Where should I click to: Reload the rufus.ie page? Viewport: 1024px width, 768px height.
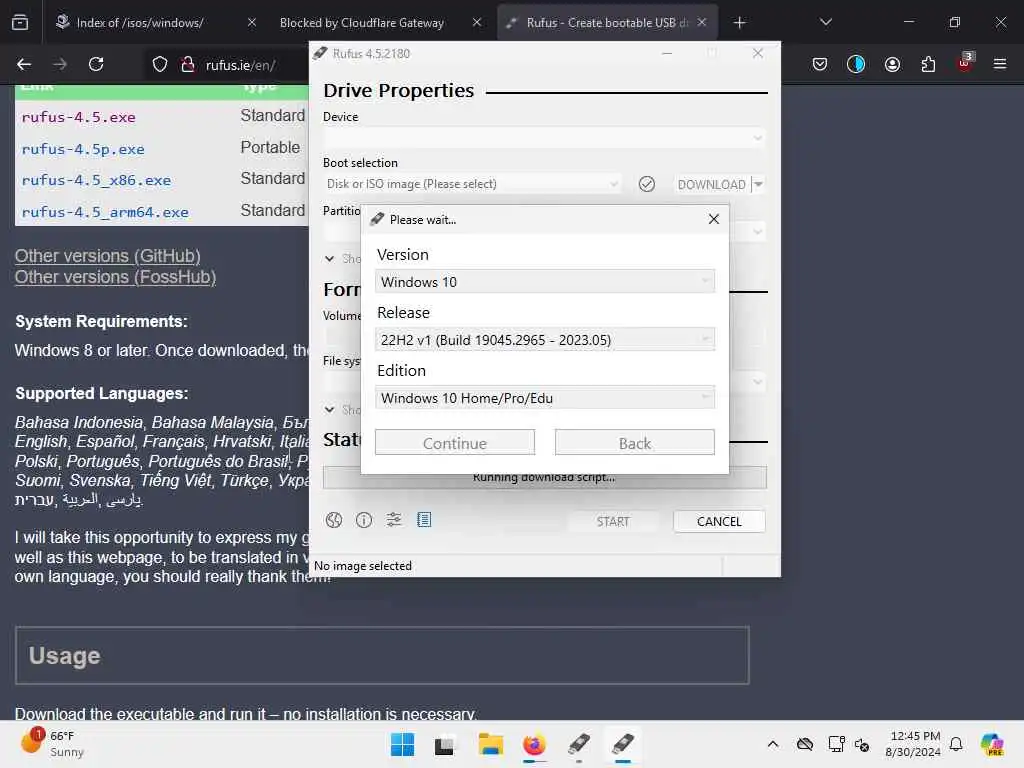tap(96, 64)
